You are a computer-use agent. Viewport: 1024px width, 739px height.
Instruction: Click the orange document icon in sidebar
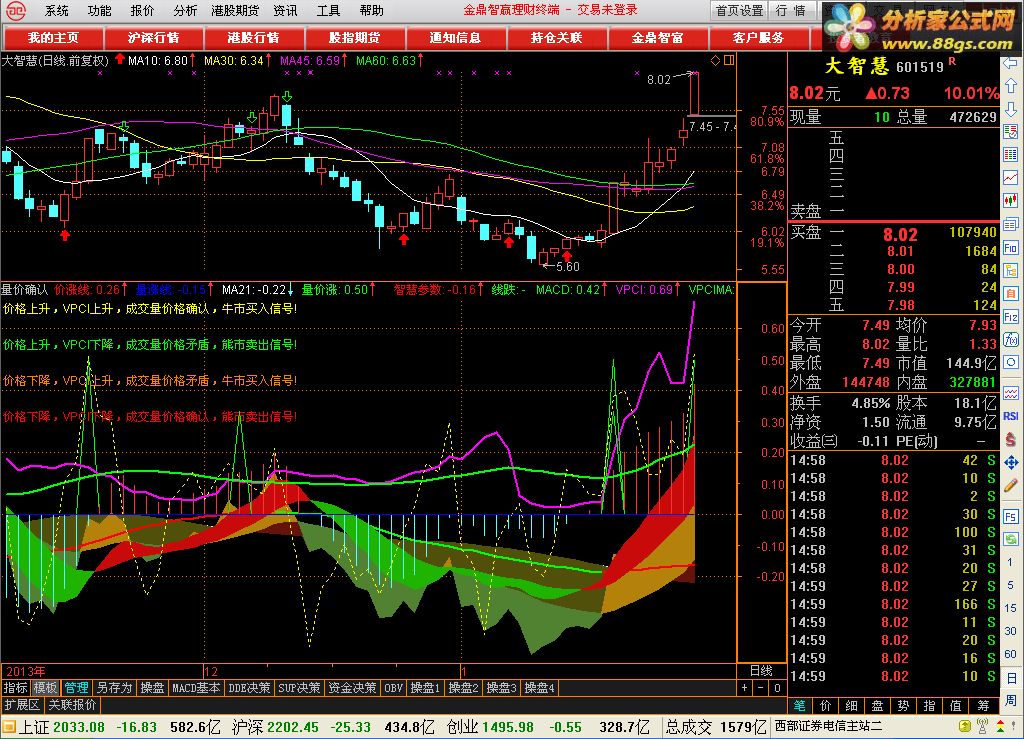[x=1010, y=293]
